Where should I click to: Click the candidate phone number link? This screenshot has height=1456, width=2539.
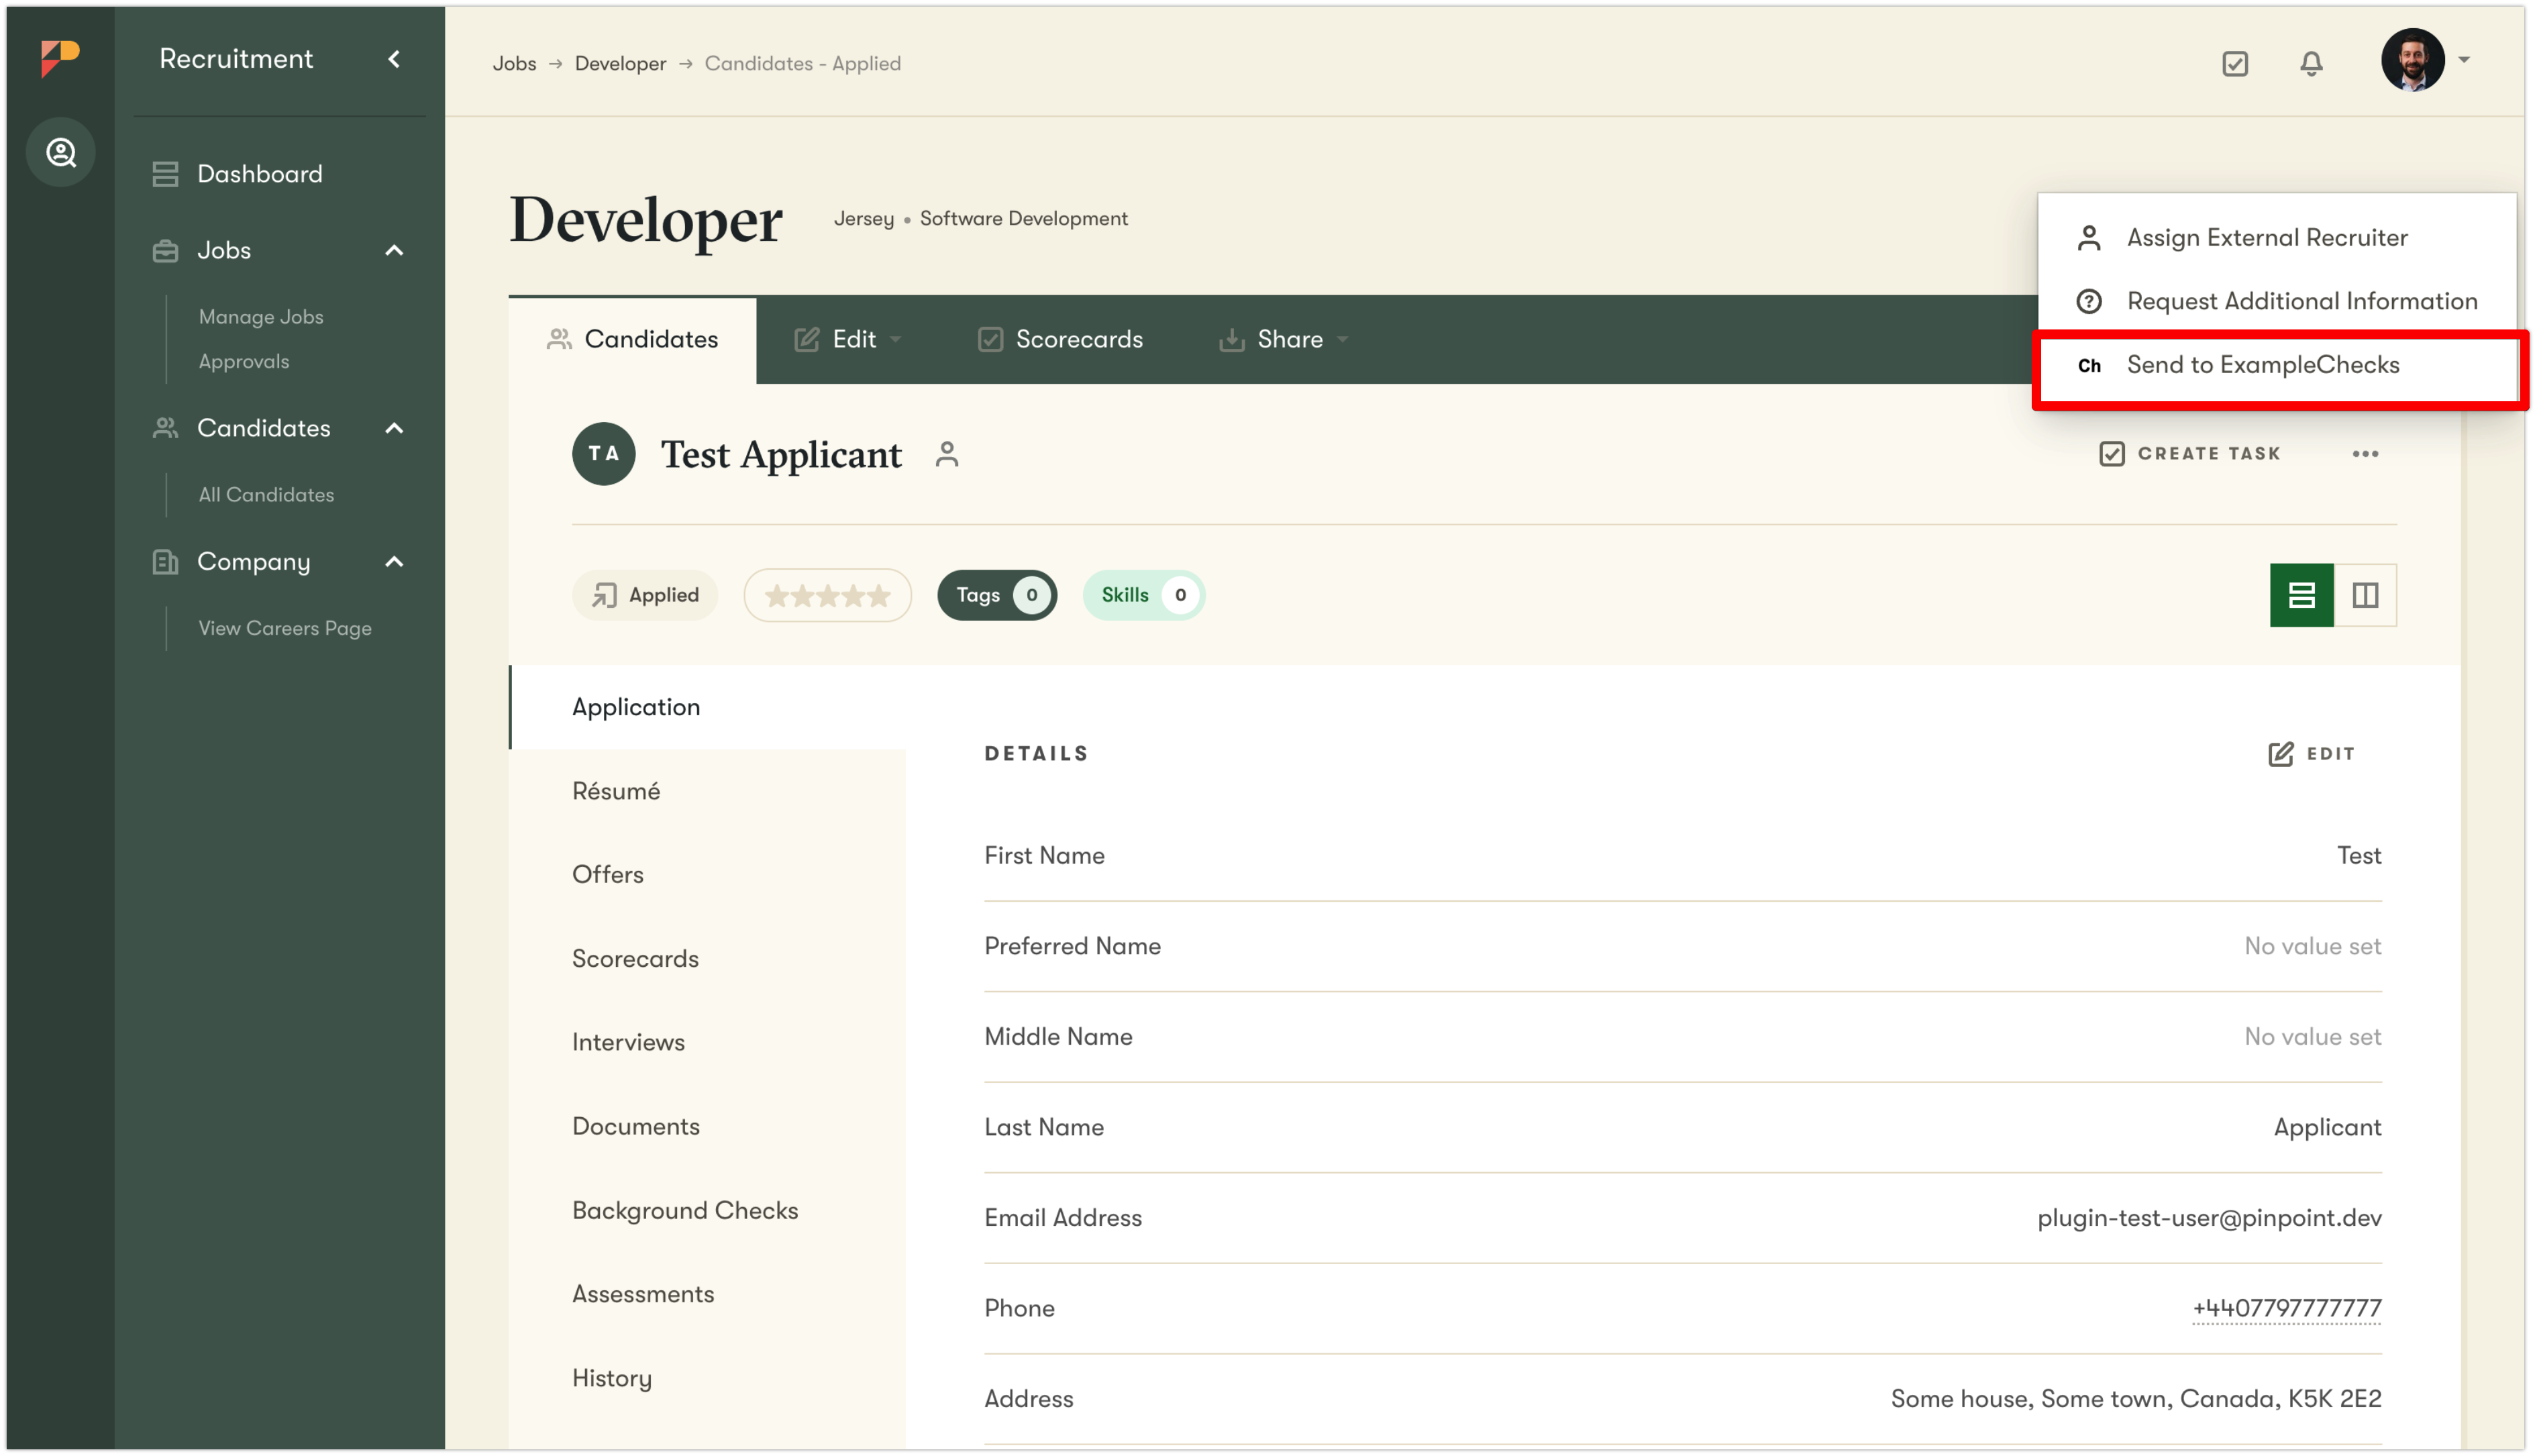[x=2286, y=1308]
